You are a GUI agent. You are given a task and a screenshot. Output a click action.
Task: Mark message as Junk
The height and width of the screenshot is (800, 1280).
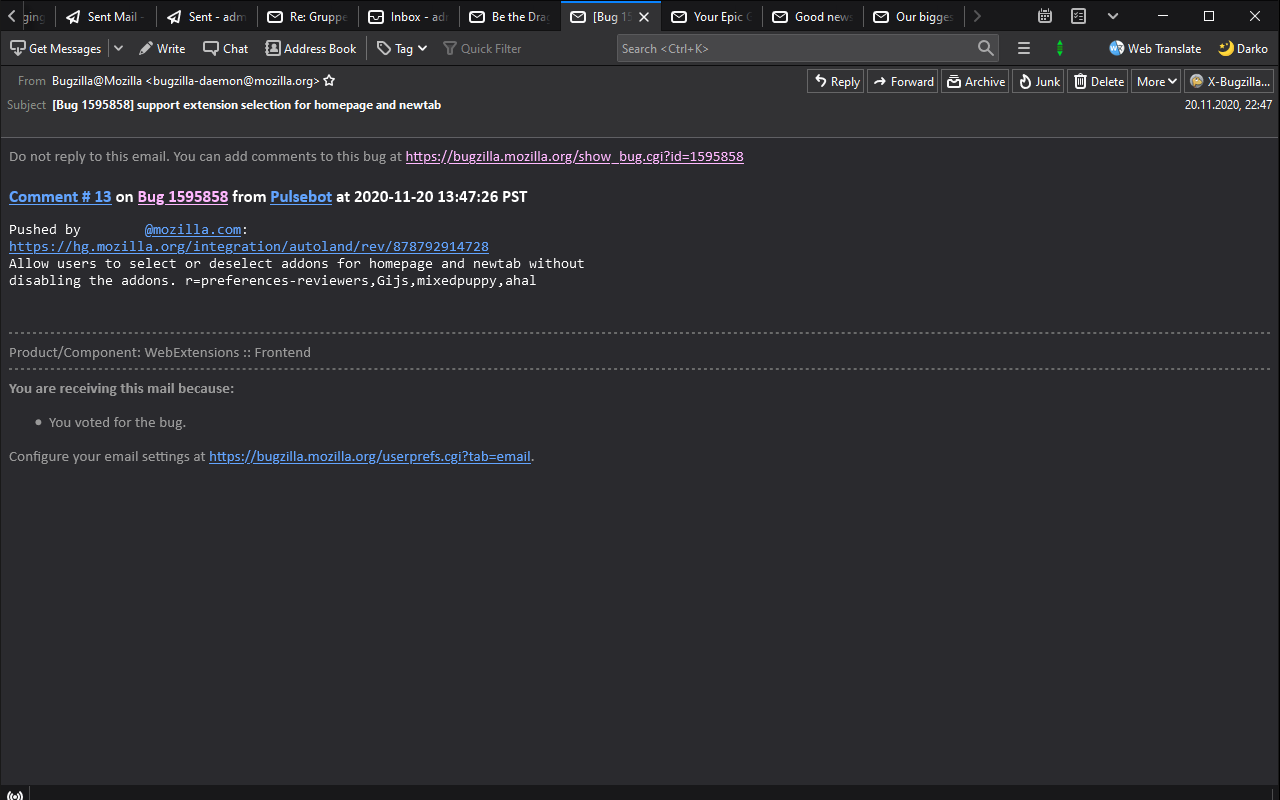tap(1039, 82)
